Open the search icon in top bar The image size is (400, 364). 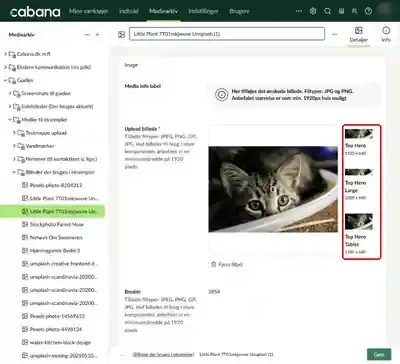(x=327, y=11)
